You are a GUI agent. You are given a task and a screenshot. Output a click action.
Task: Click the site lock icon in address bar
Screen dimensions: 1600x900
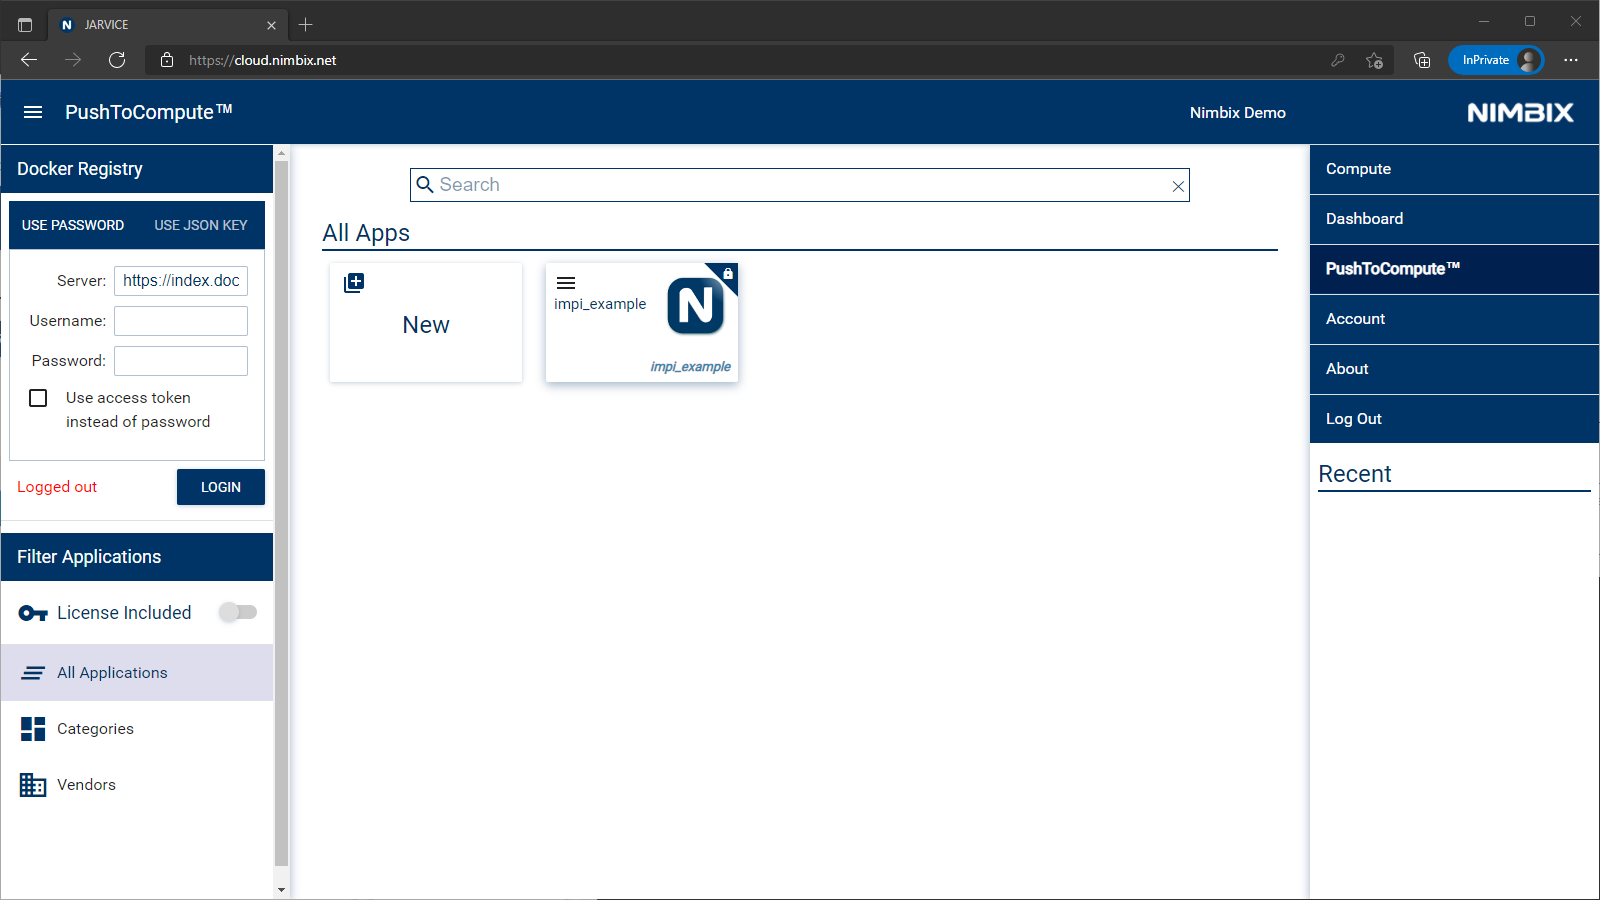coord(167,60)
